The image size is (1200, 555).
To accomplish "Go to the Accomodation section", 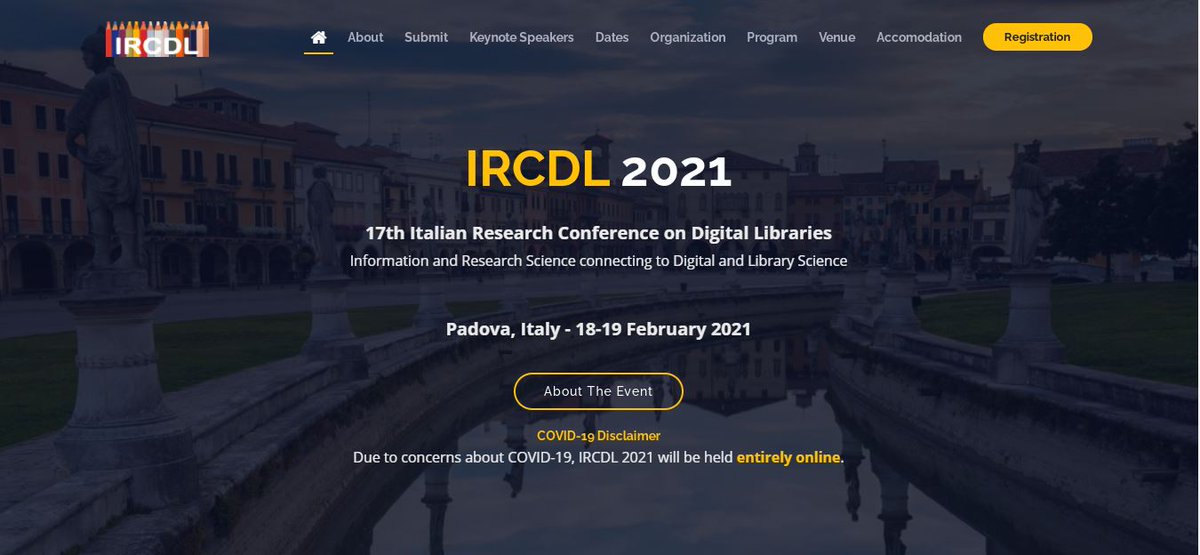I will [919, 37].
